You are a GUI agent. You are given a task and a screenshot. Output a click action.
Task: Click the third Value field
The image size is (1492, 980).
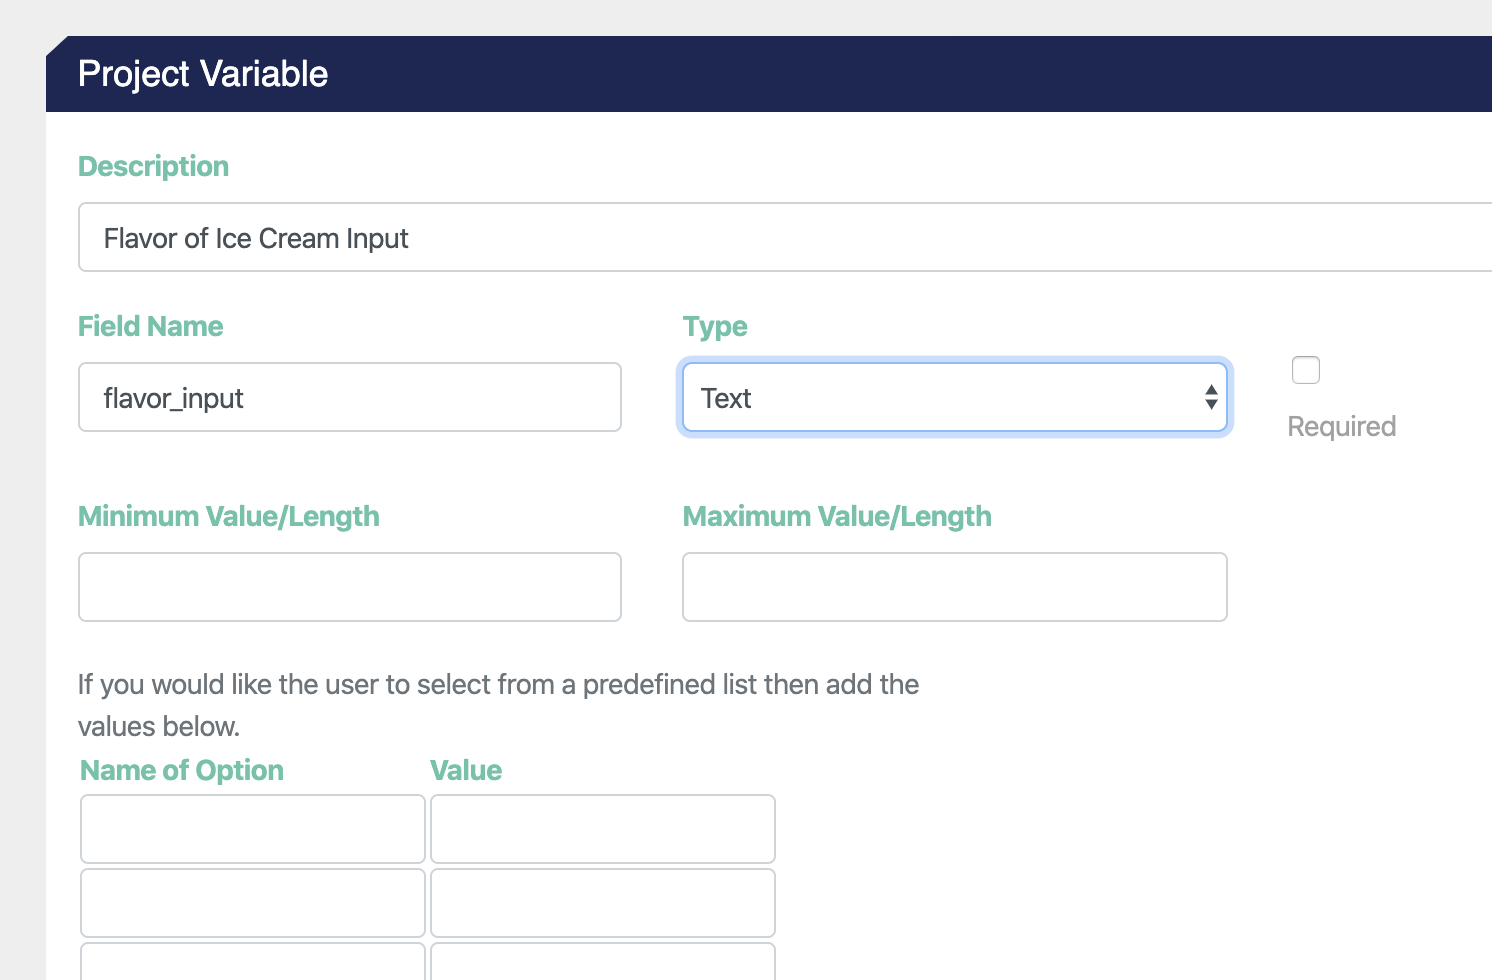(x=602, y=968)
